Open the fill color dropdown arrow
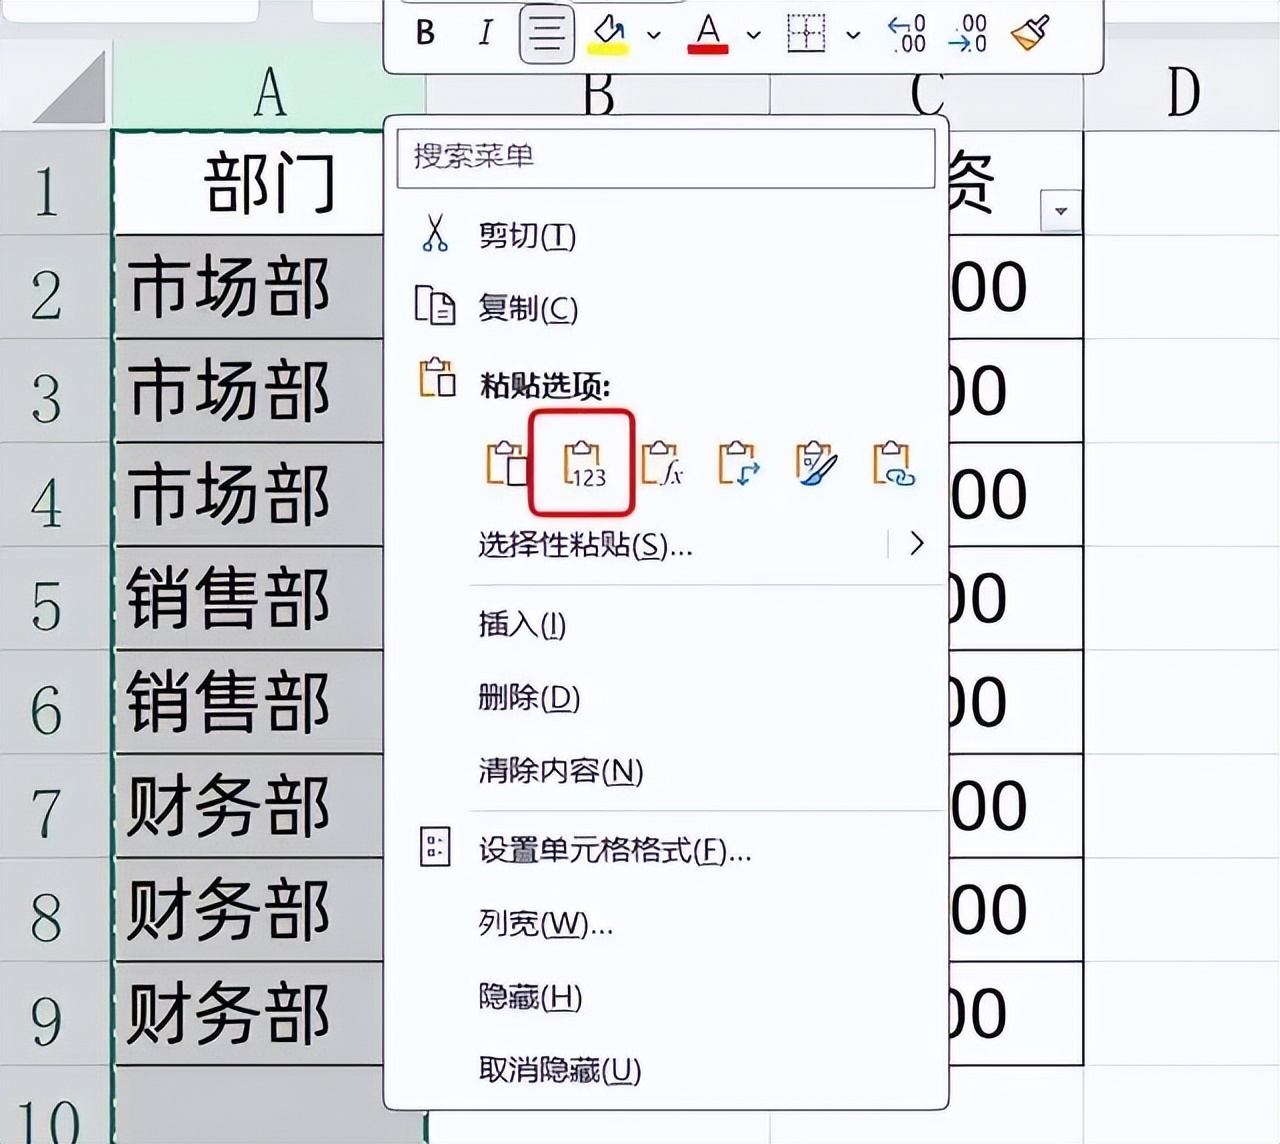Screen dimensions: 1280x1144 point(654,35)
